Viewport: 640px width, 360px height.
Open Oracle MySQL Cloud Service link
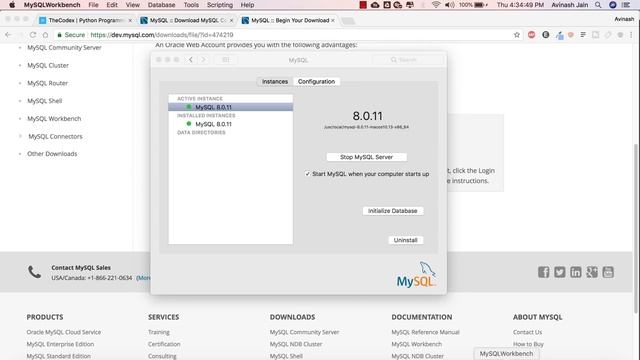click(x=64, y=332)
